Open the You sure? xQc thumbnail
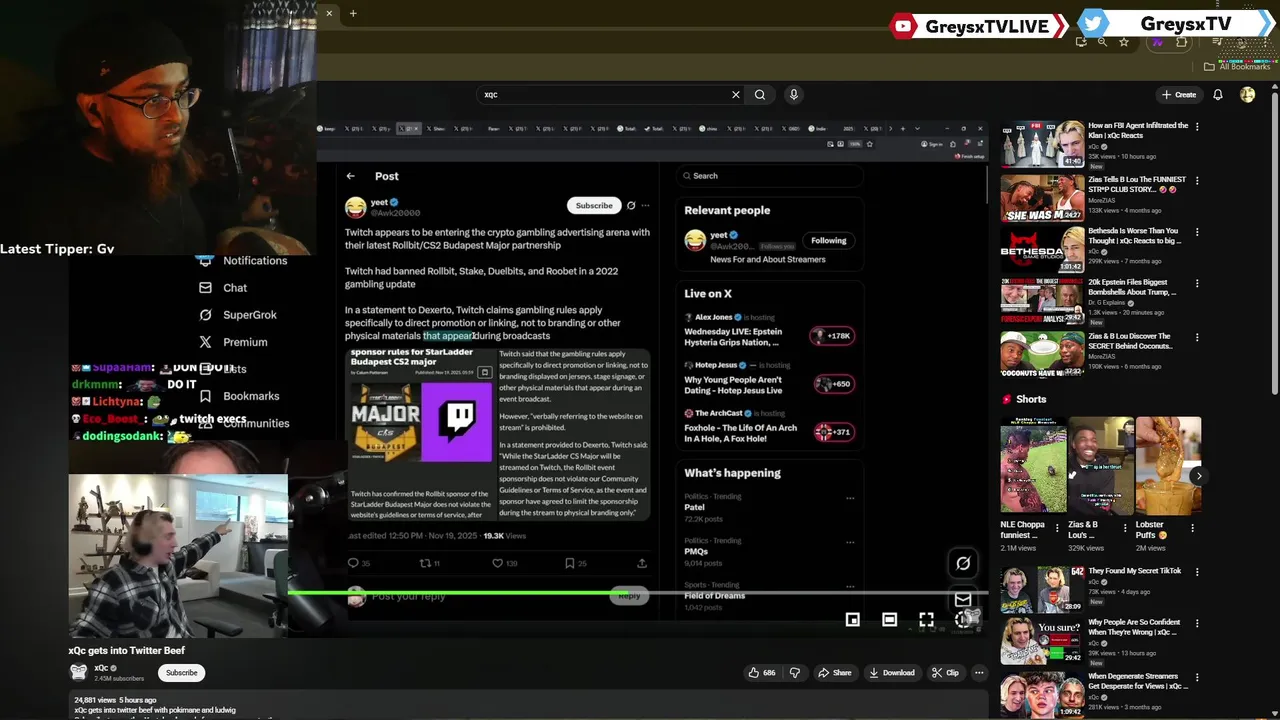The image size is (1280, 720). click(x=1043, y=641)
